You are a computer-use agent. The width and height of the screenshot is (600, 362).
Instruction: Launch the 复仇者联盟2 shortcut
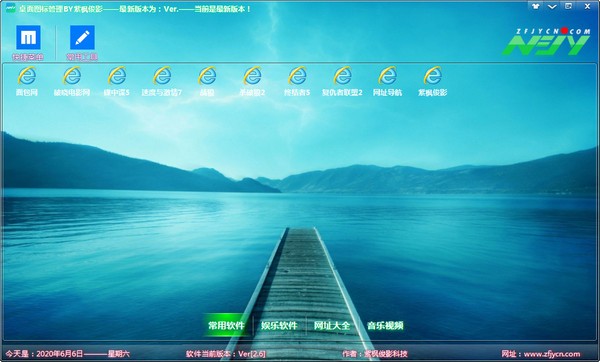342,81
